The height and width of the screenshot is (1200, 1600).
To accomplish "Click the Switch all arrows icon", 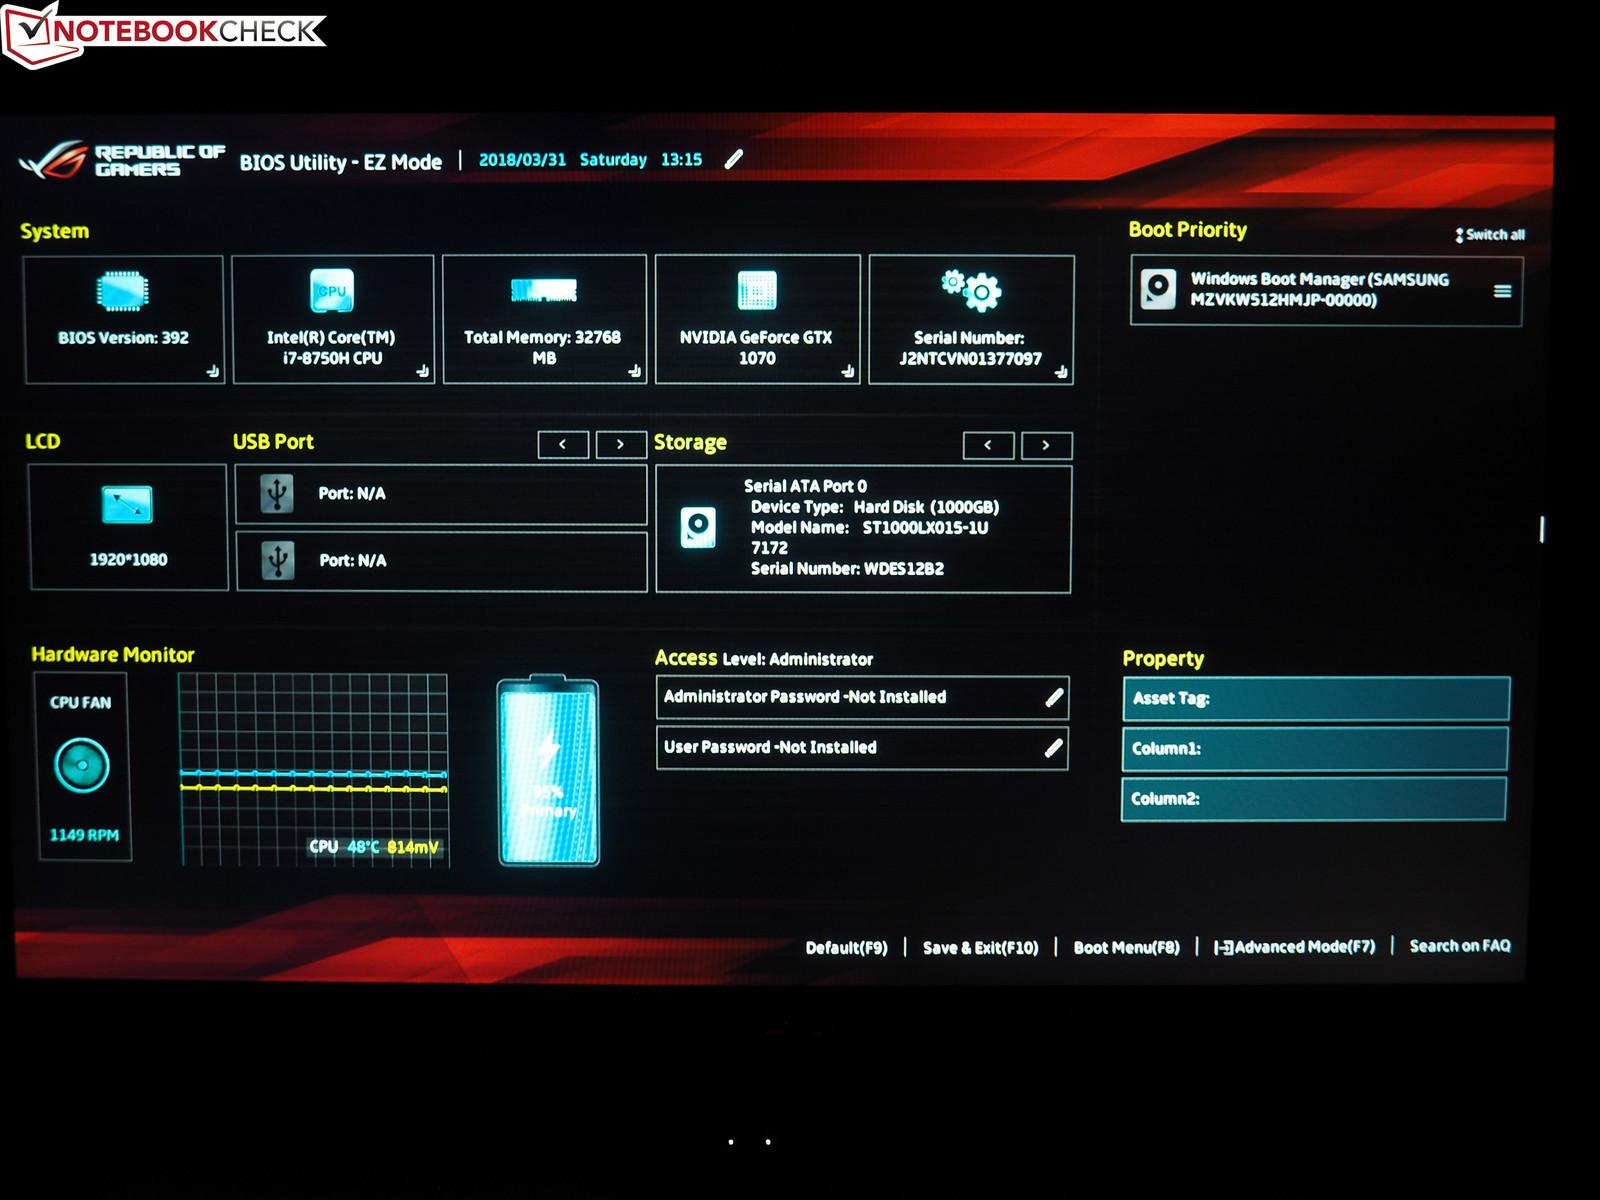I will [1459, 235].
